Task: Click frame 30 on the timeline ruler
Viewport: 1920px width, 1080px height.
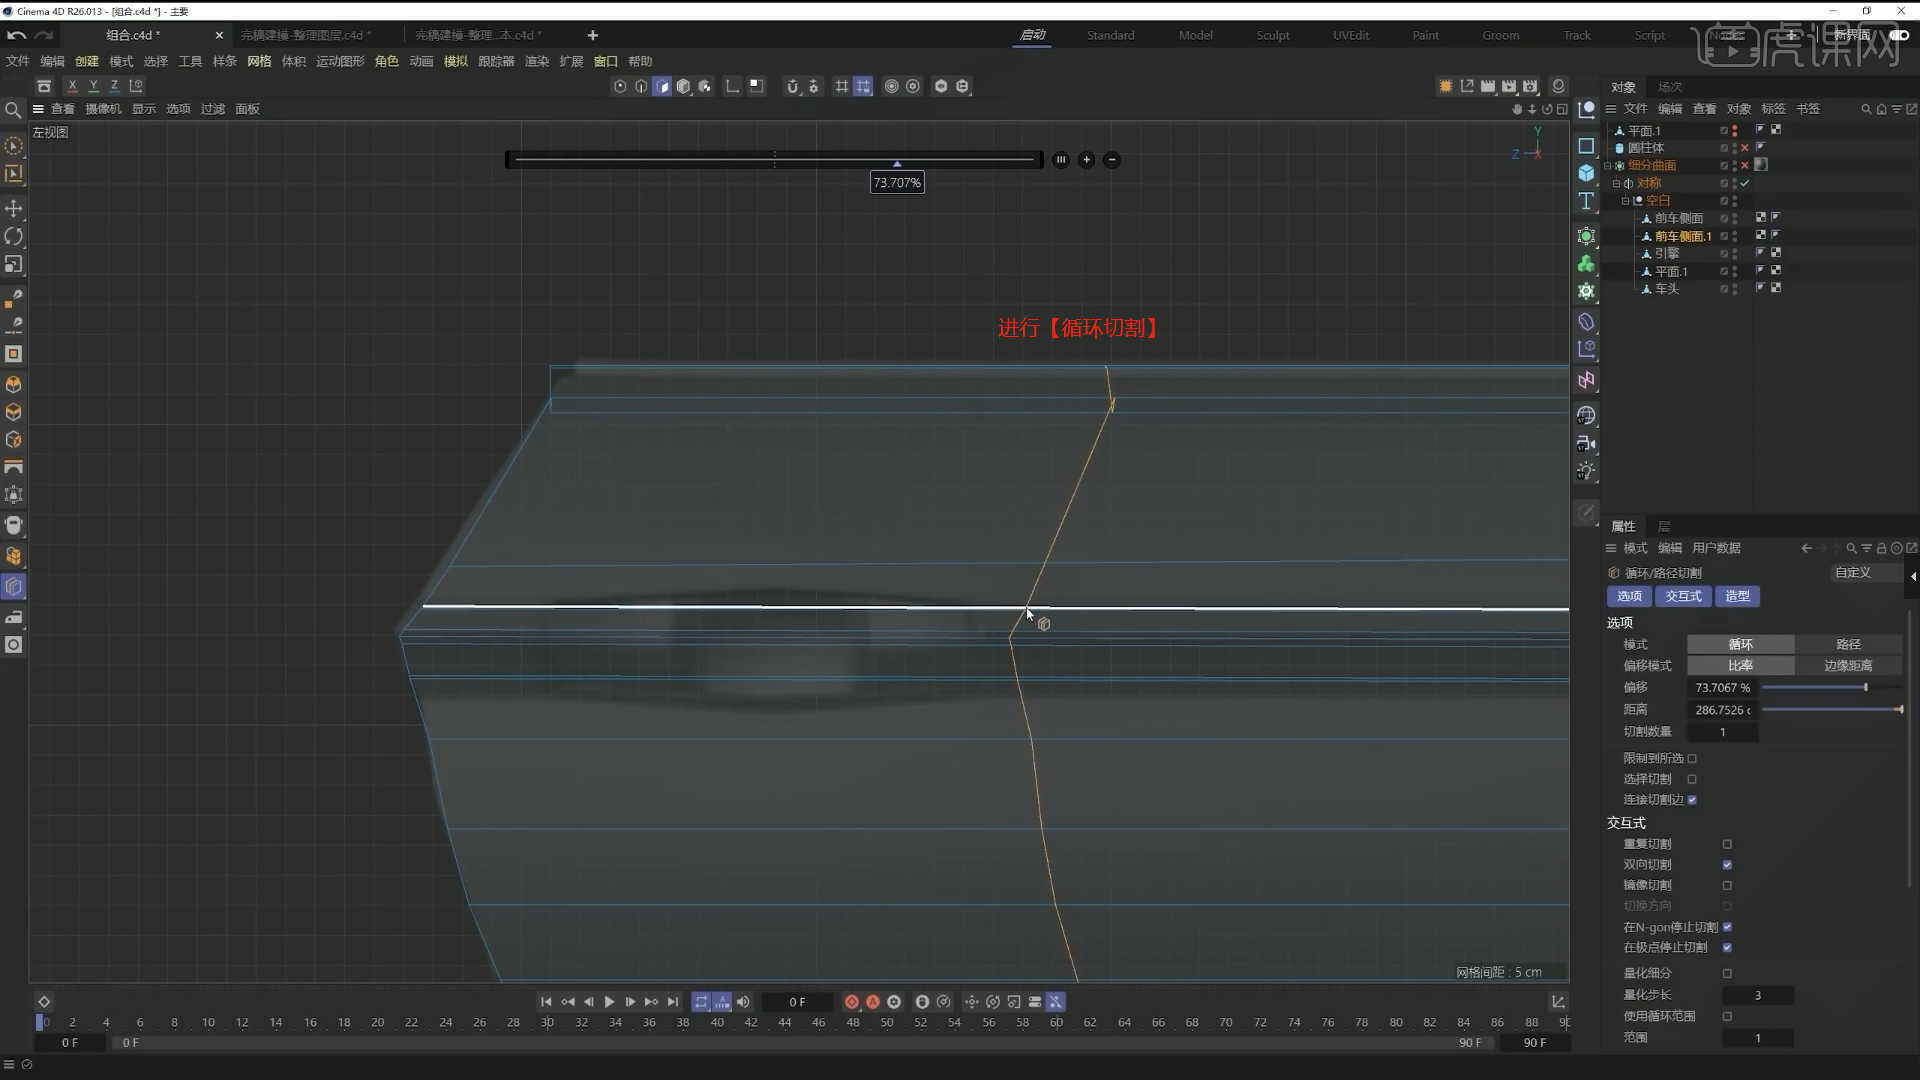Action: point(547,1022)
